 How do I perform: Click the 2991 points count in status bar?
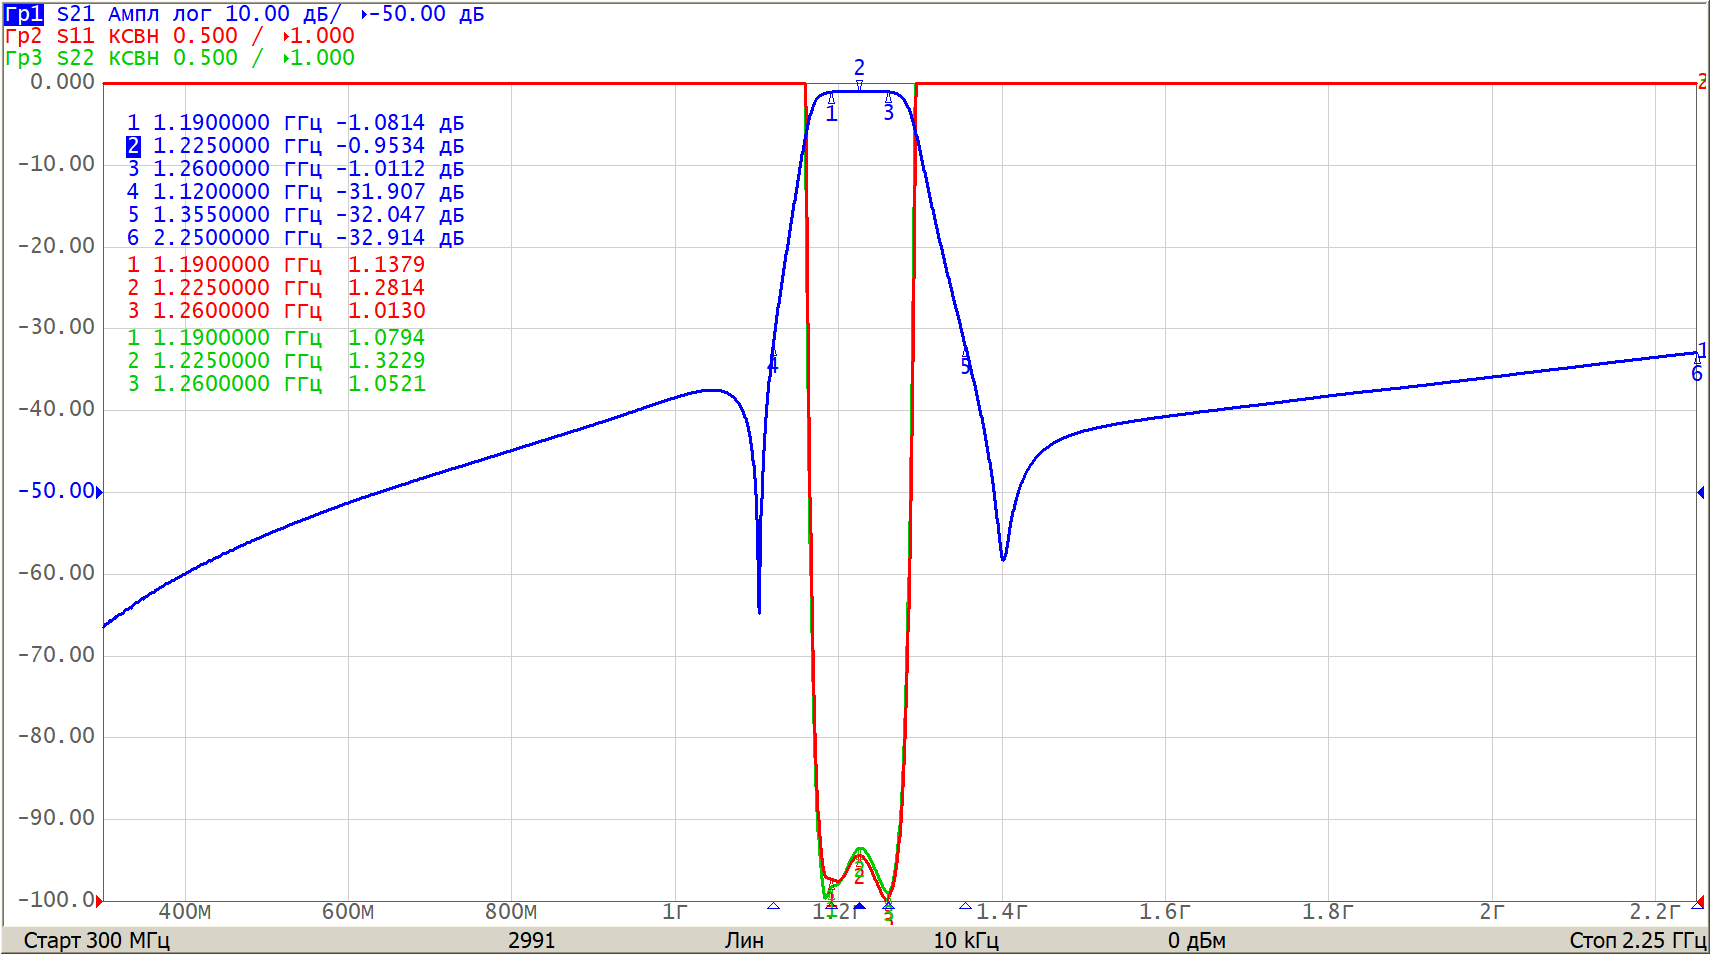click(x=531, y=940)
